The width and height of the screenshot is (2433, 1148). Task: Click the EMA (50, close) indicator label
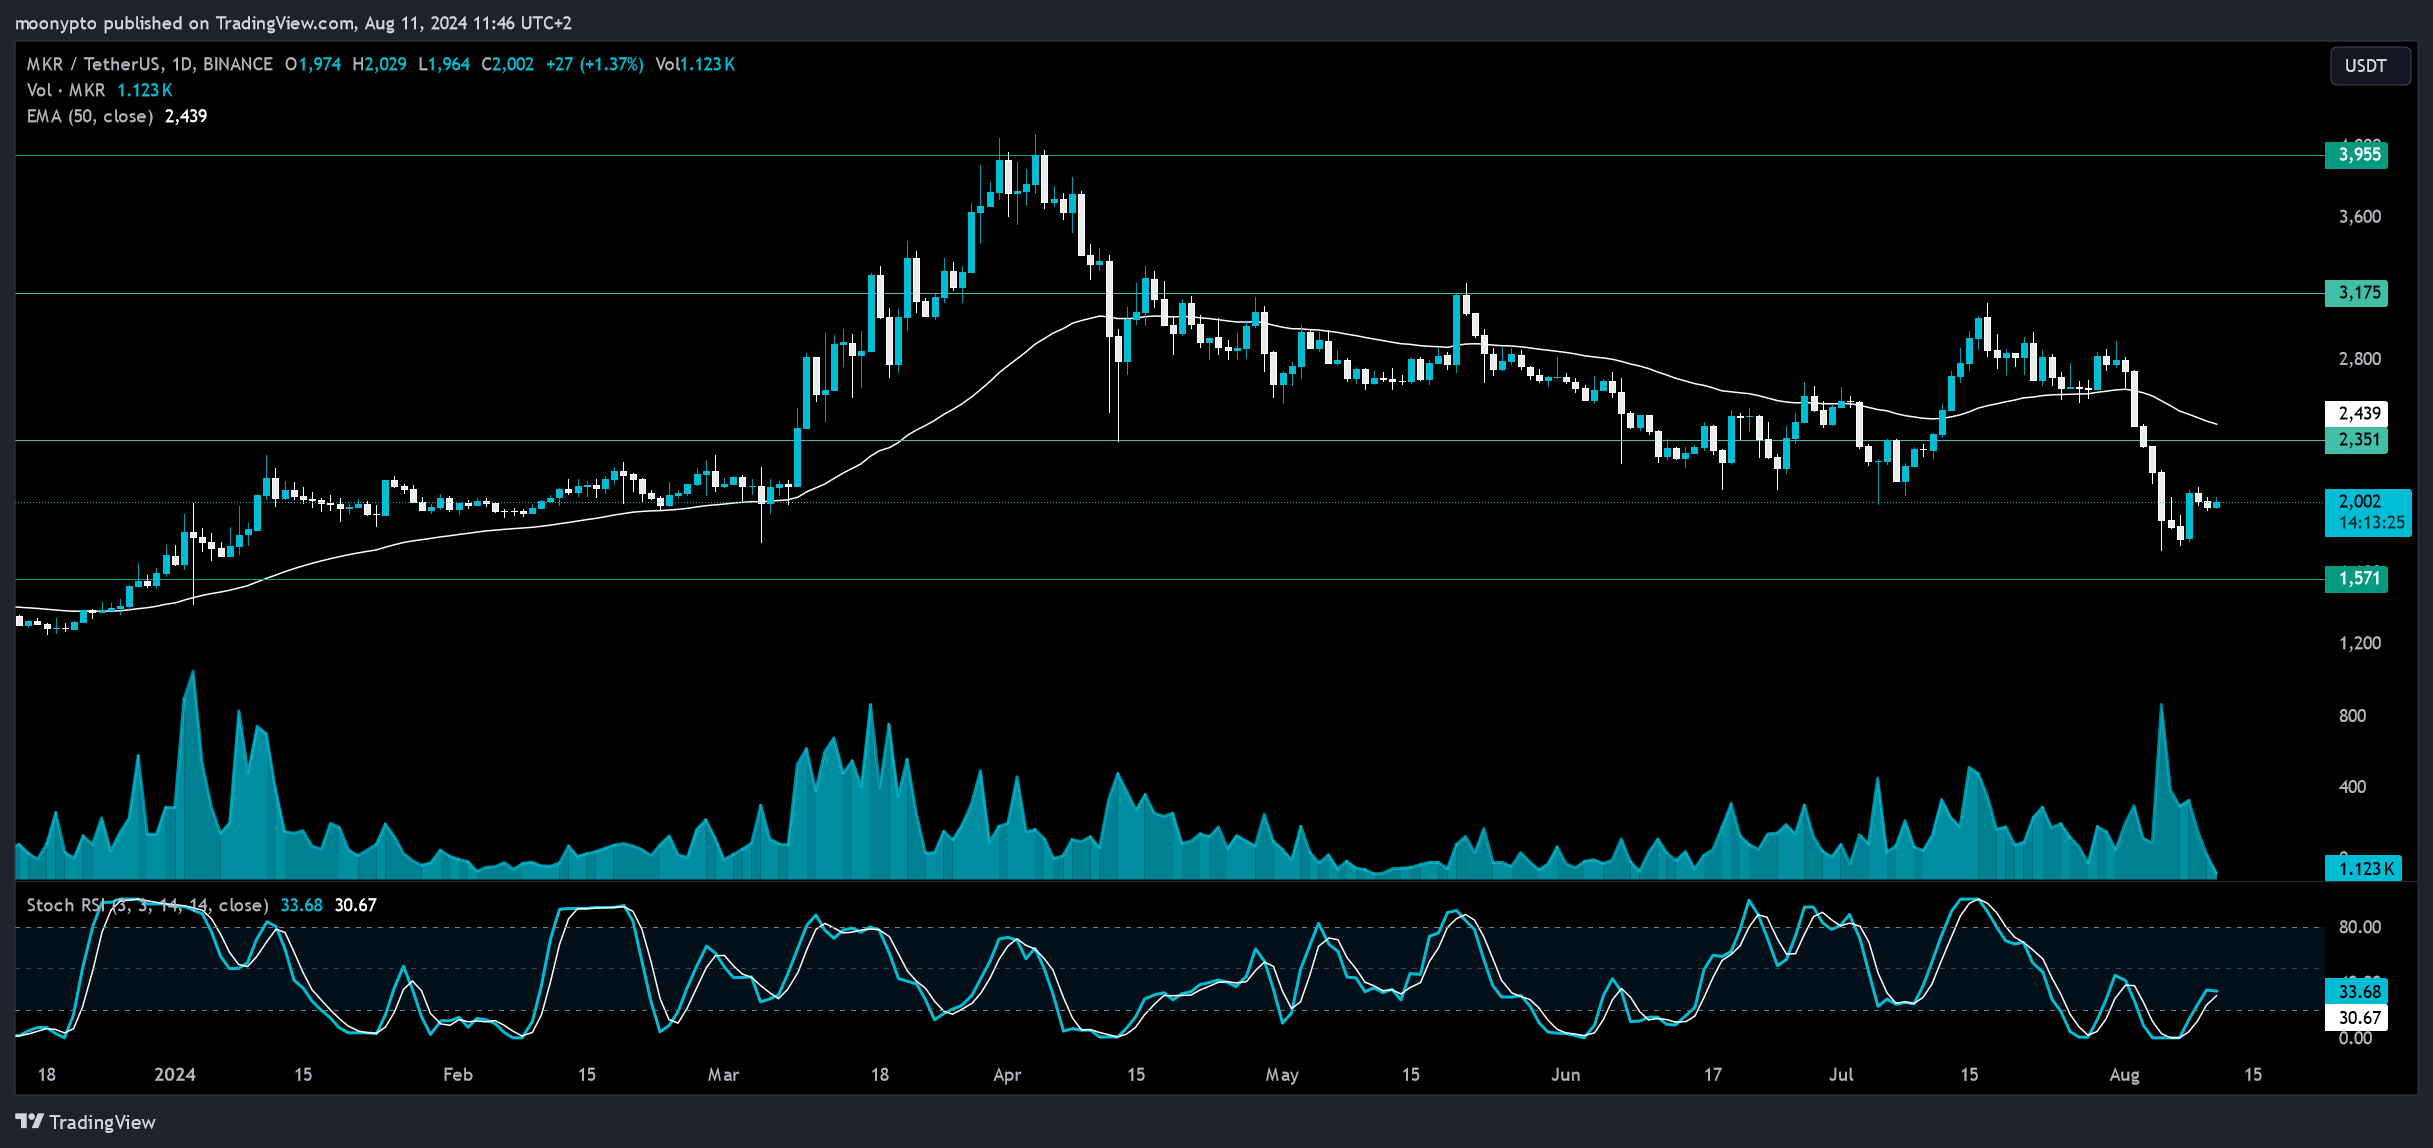click(x=89, y=116)
